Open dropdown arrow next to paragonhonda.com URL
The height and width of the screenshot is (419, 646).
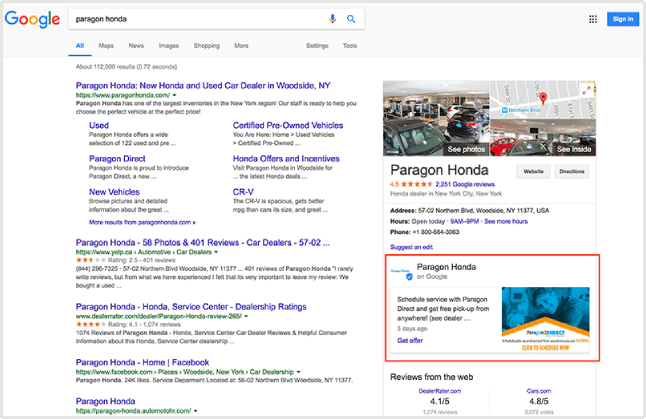(174, 95)
